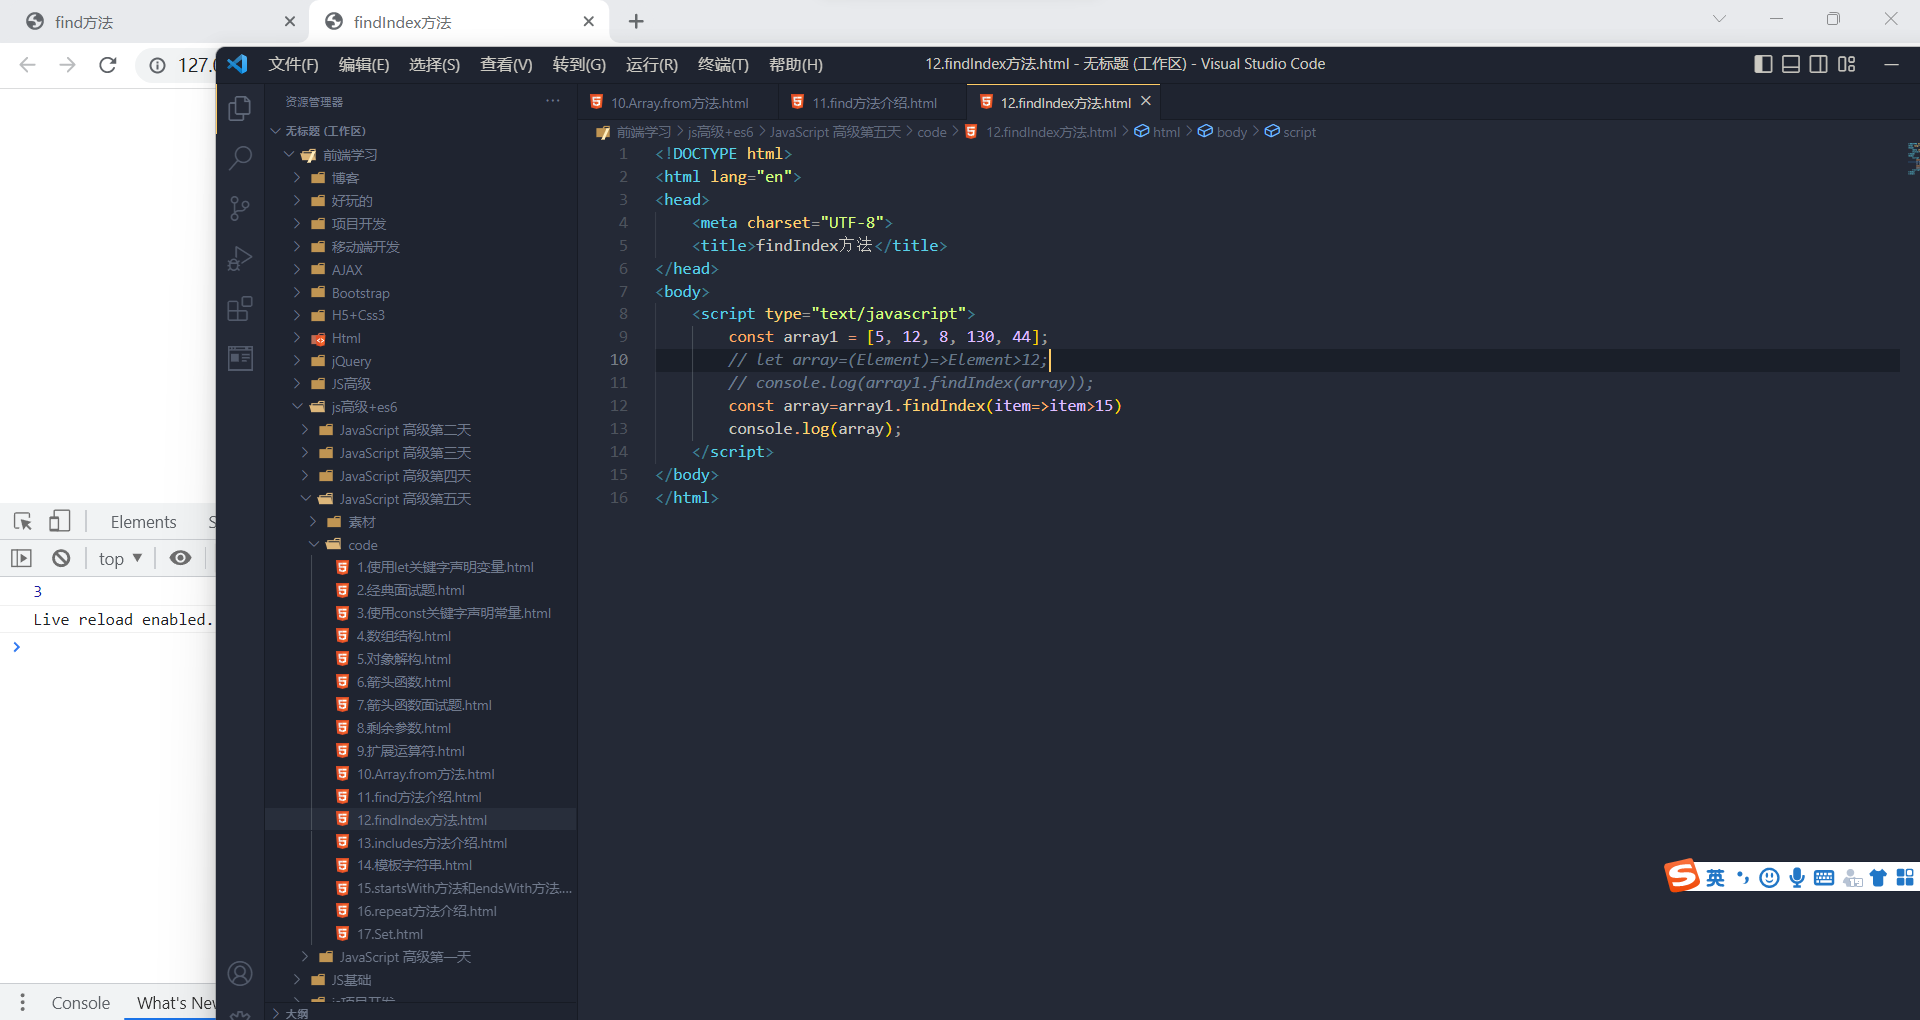This screenshot has width=1920, height=1020.
Task: Activate voice input on the Sogou toolbar
Action: click(x=1797, y=877)
